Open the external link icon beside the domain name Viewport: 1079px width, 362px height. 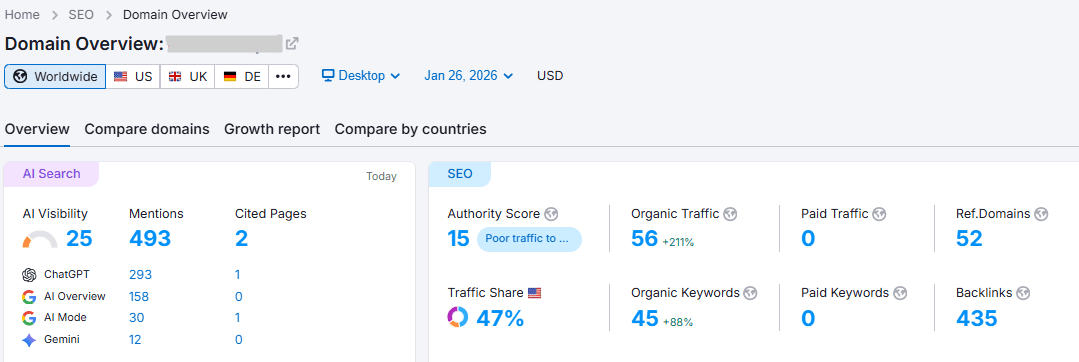292,43
